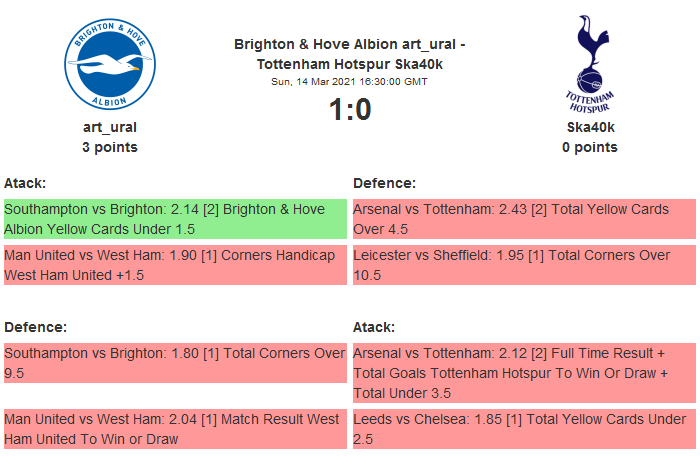Viewport: 700px width, 460px height.
Task: Open the Ska40k player name
Action: pyautogui.click(x=590, y=127)
